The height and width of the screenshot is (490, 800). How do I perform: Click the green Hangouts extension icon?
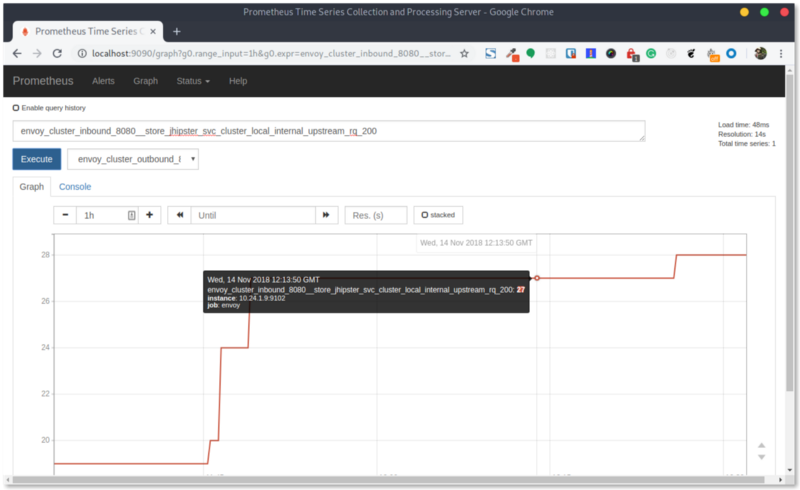click(x=531, y=54)
